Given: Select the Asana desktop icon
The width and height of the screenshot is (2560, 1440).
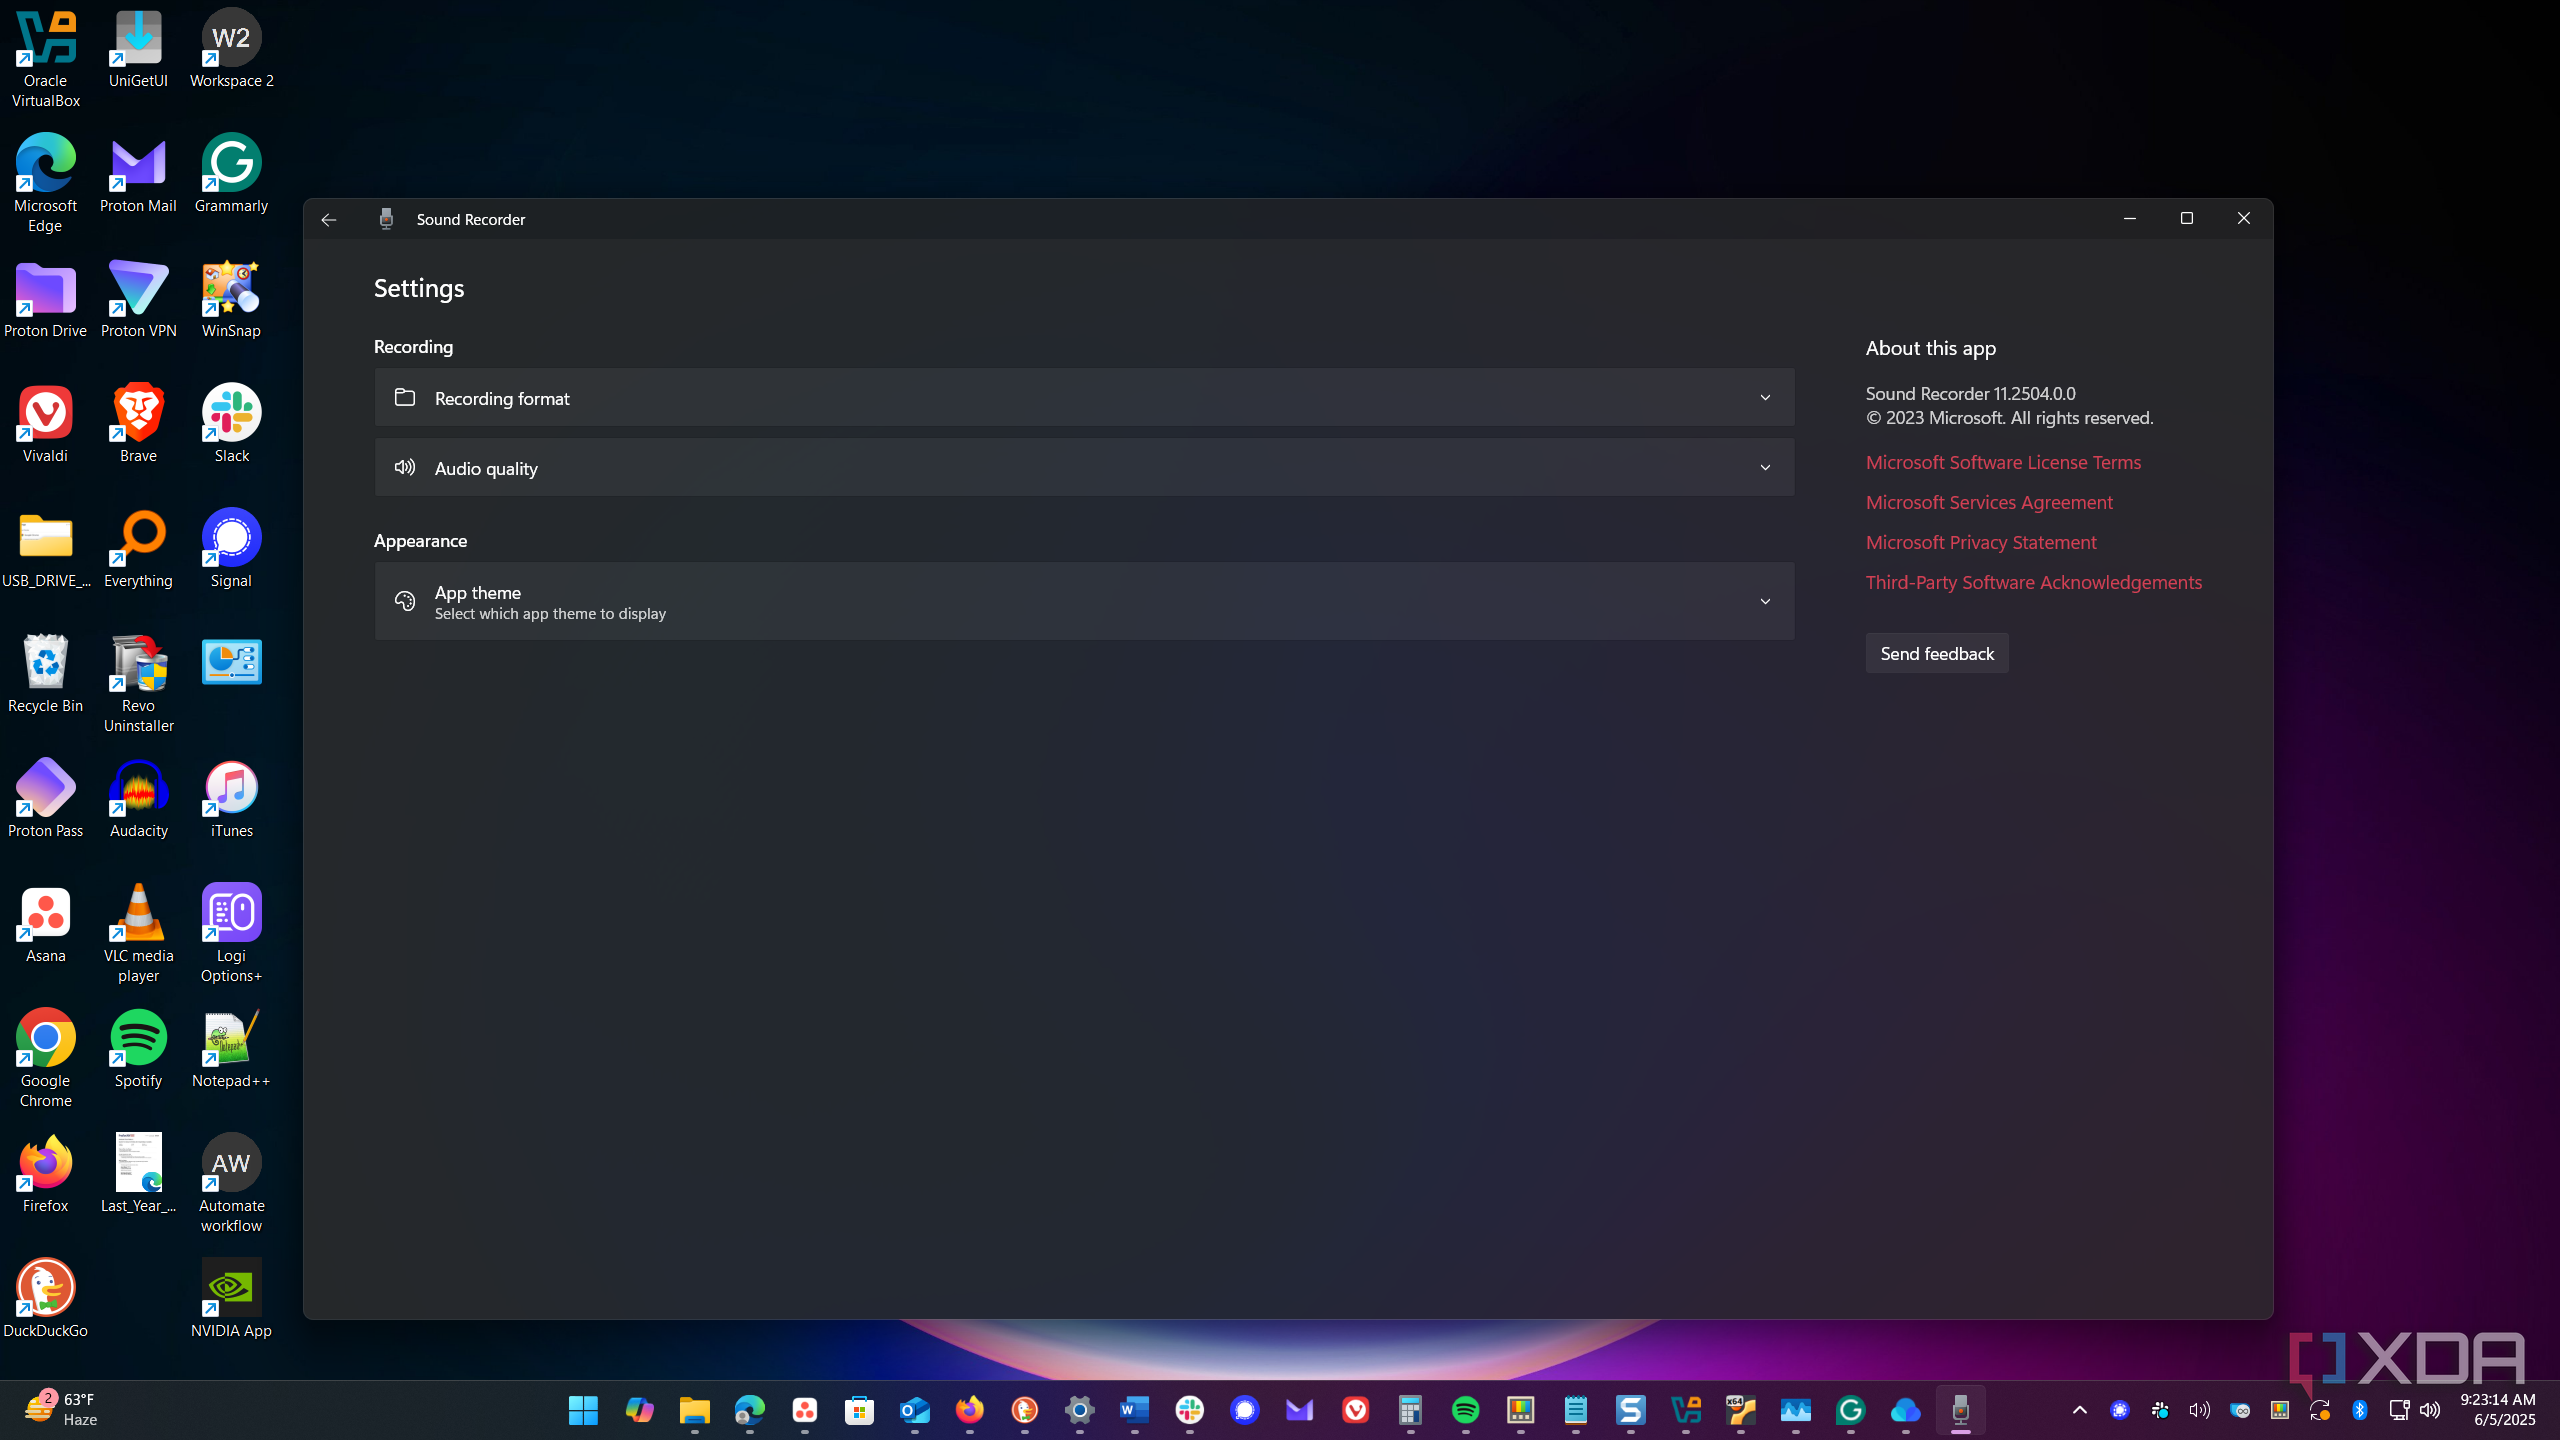Looking at the screenshot, I should (45, 923).
